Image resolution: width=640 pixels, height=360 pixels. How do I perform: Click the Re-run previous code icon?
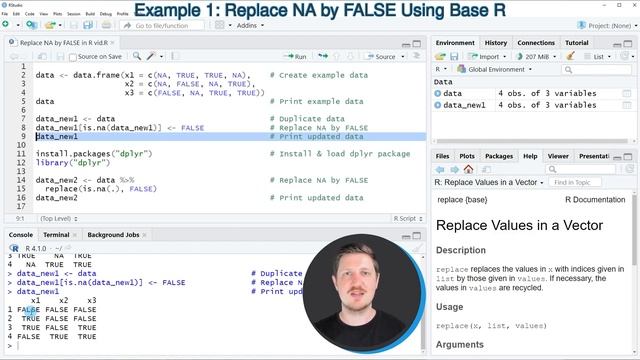click(323, 56)
